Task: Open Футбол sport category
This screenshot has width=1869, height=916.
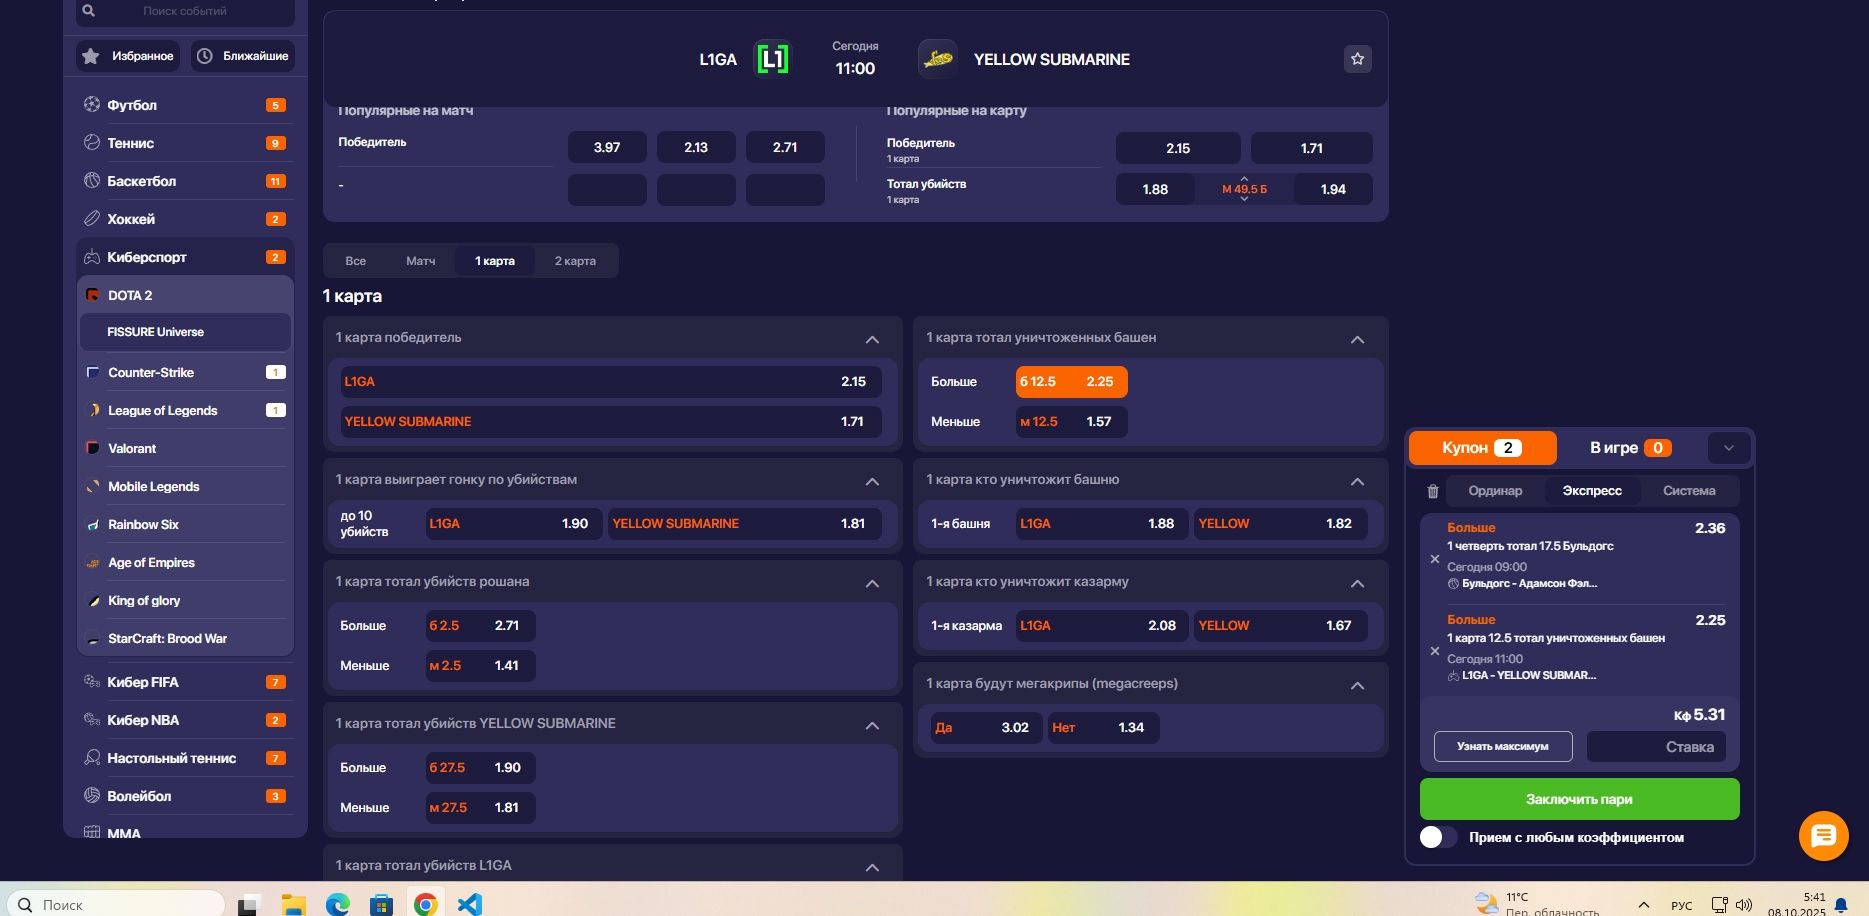Action: pyautogui.click(x=132, y=105)
